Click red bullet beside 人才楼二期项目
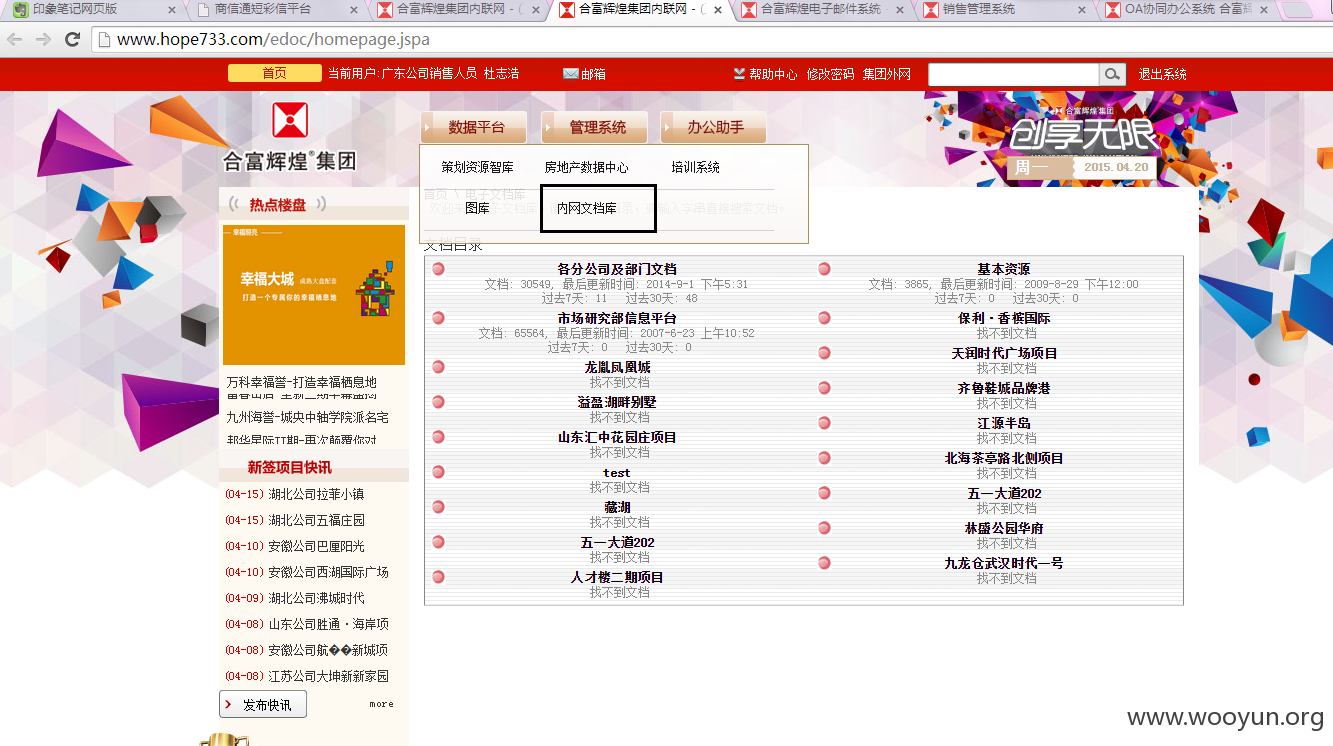 tap(438, 577)
